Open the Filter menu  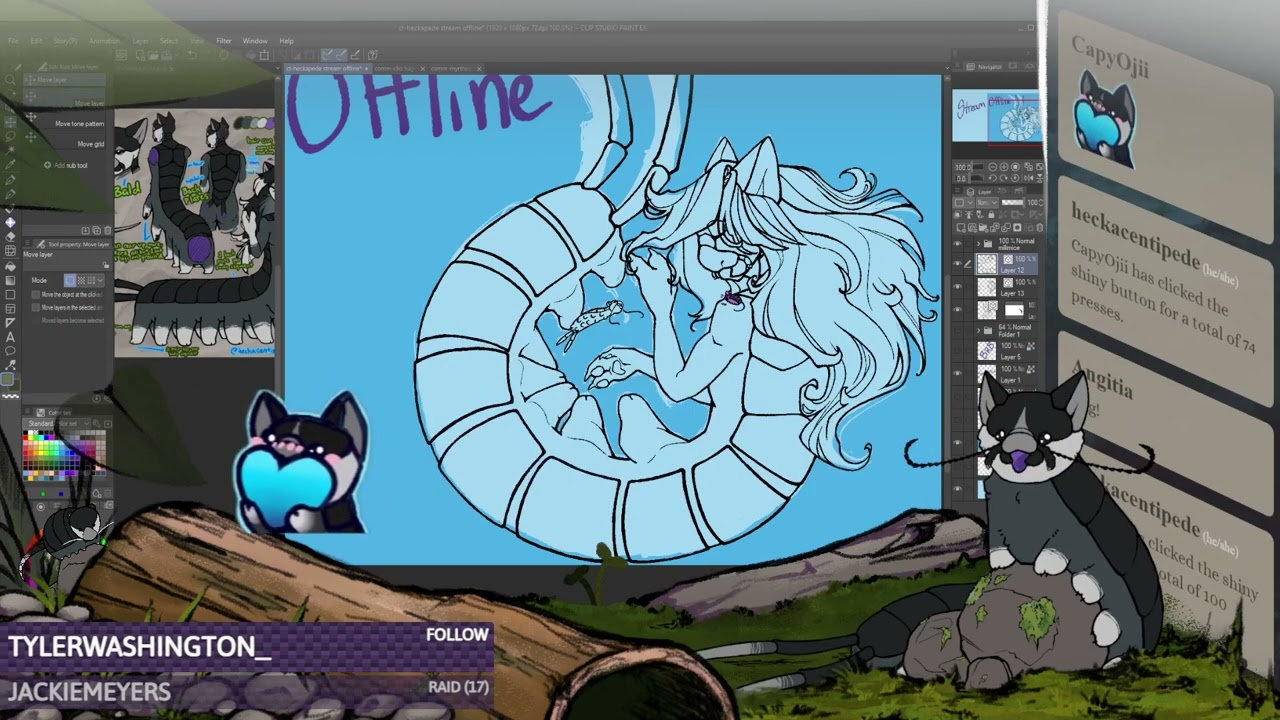(224, 41)
